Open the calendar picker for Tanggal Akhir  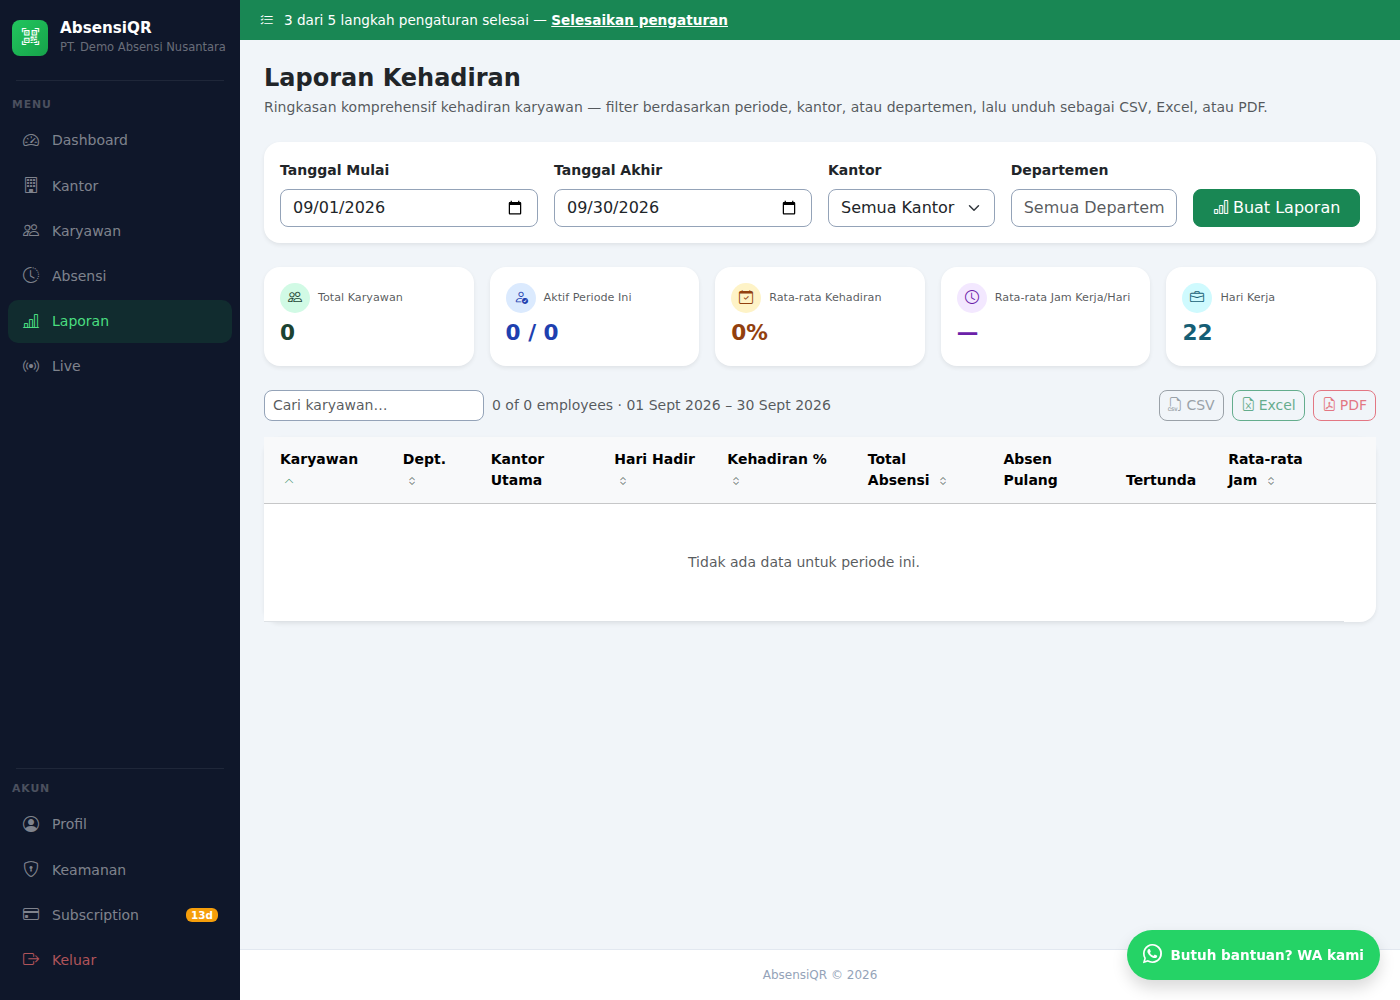coord(789,208)
